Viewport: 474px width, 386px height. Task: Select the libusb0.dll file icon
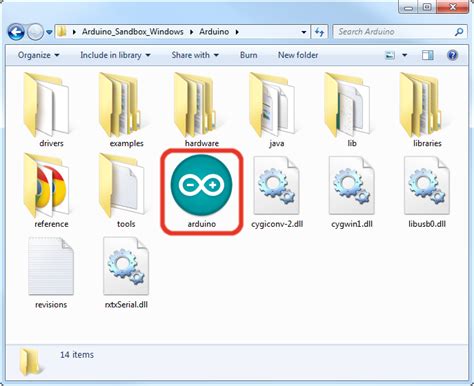[x=427, y=185]
